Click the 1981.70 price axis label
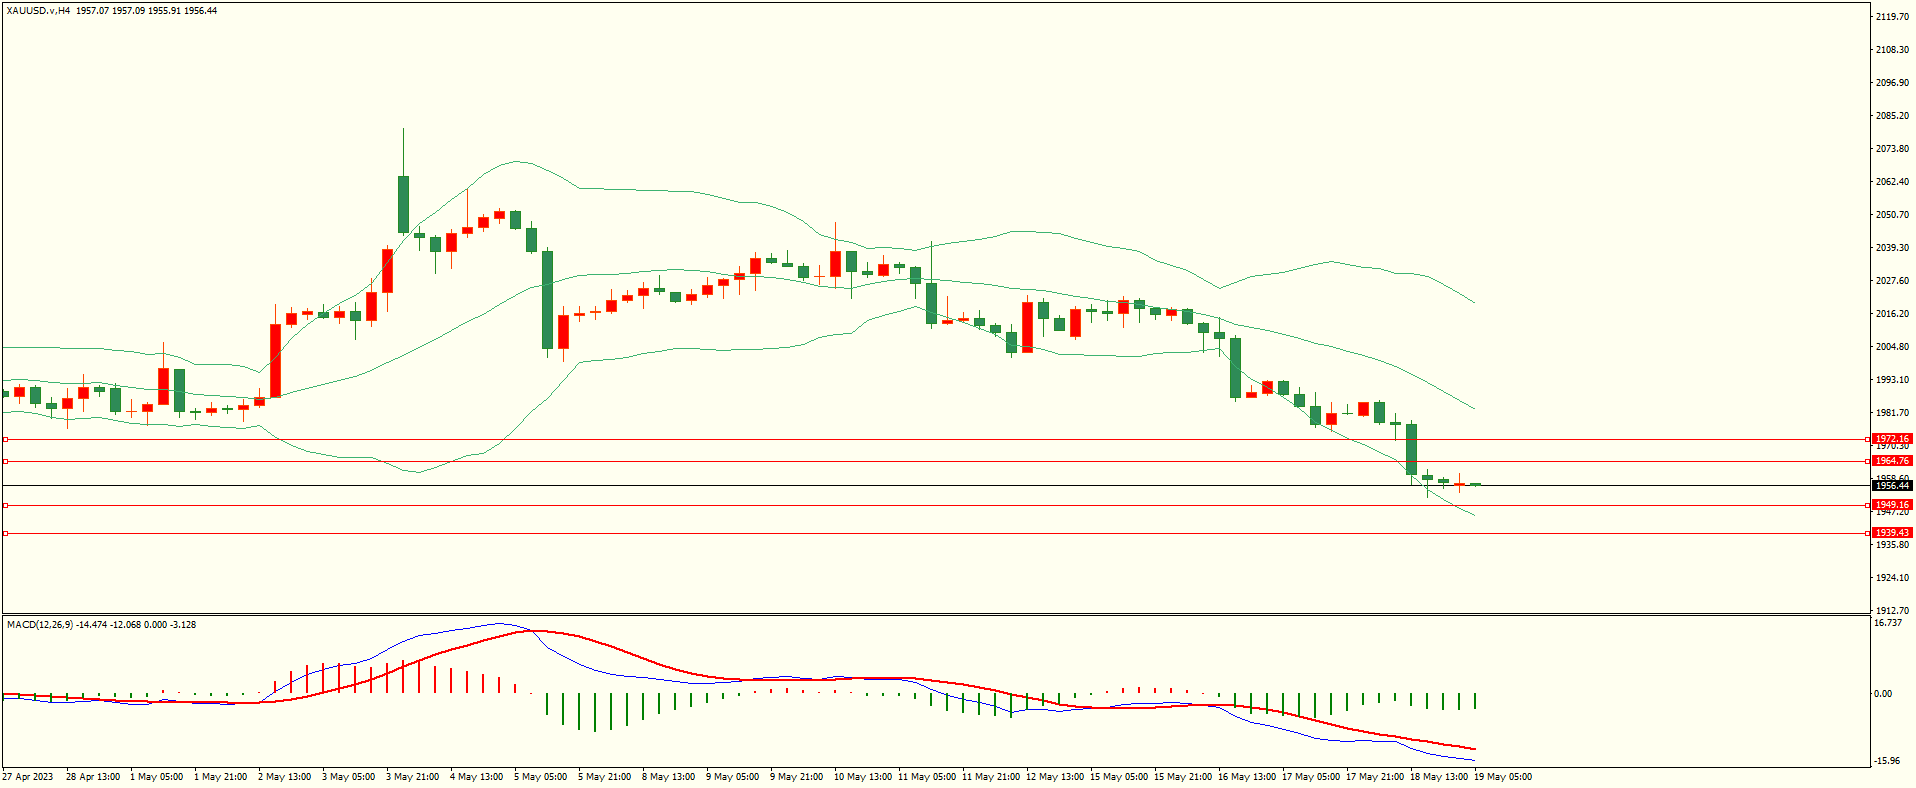 pos(1892,413)
